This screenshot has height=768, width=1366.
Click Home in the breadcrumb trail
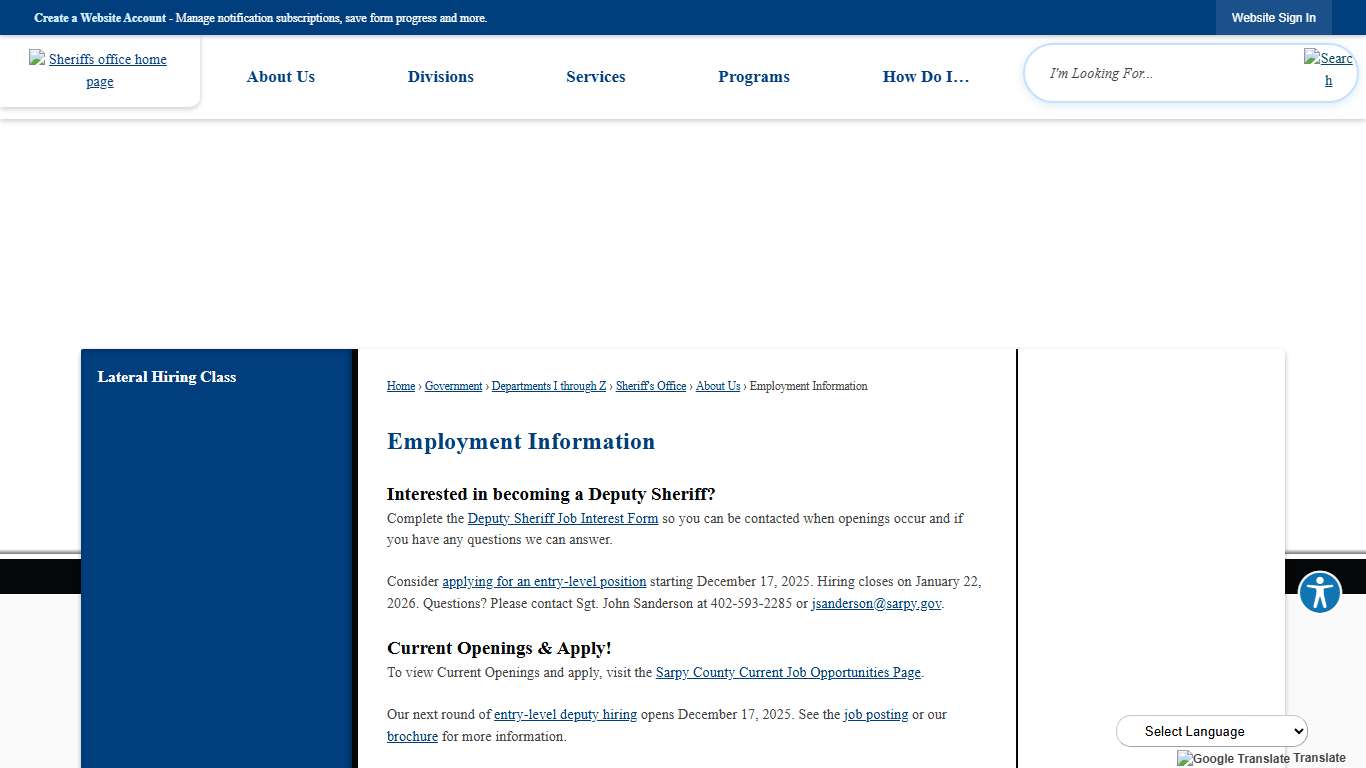[x=400, y=386]
